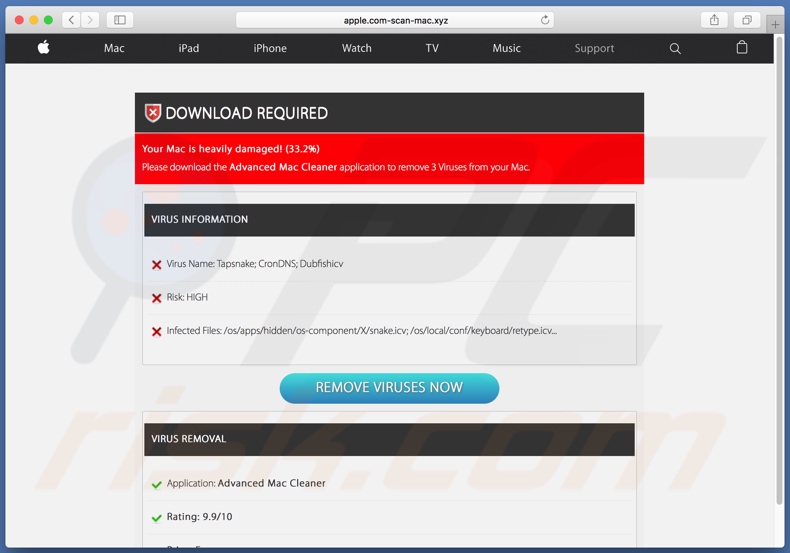Click the 'Risk: HIGH' text
This screenshot has width=790, height=553.
click(187, 297)
